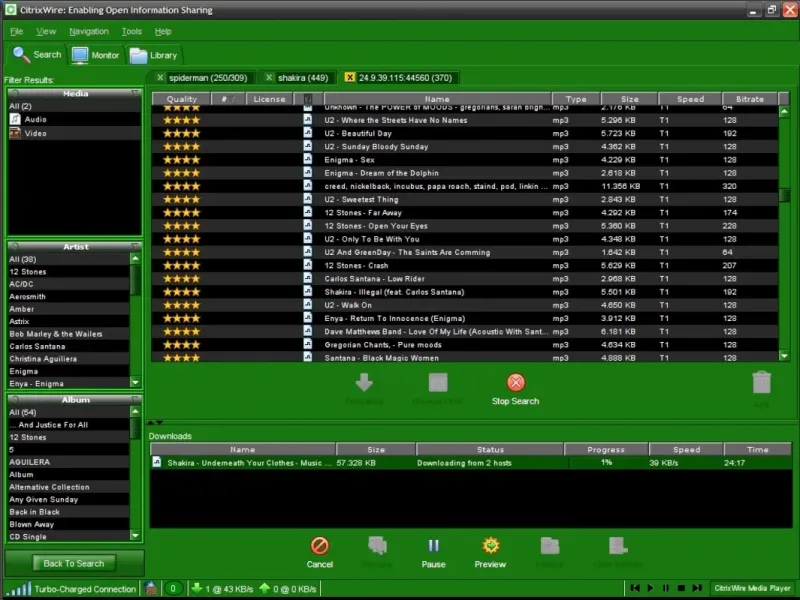Collapse the Artist filter panel arrow
This screenshot has width=800, height=600.
135,246
